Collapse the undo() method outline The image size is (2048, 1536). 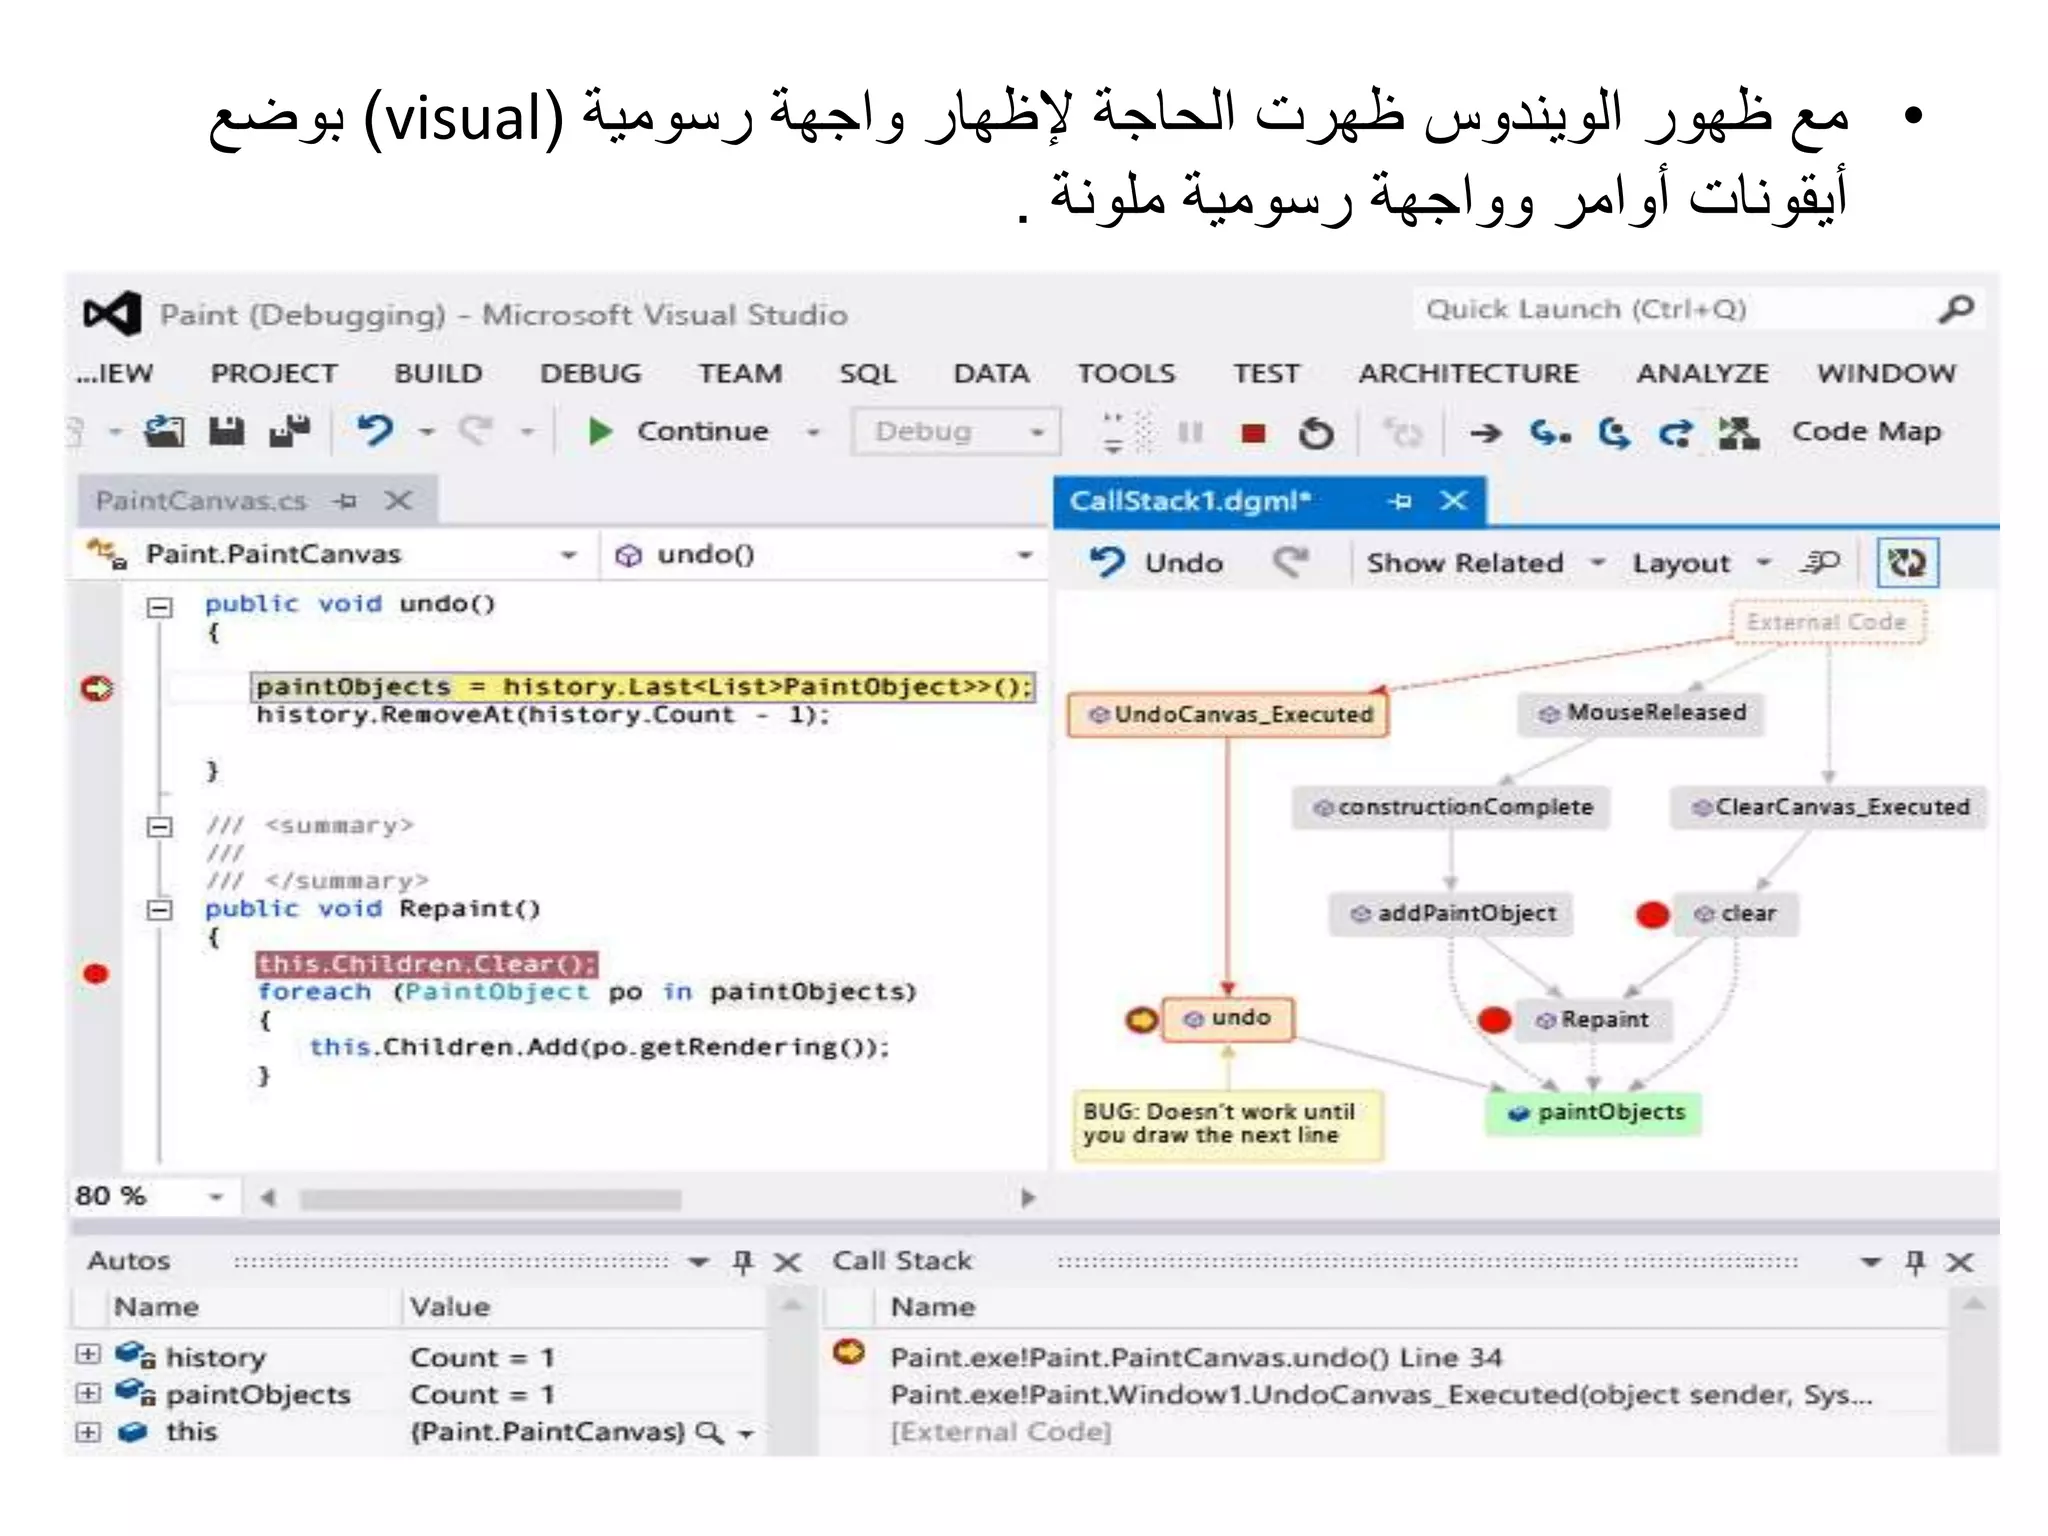coord(159,606)
